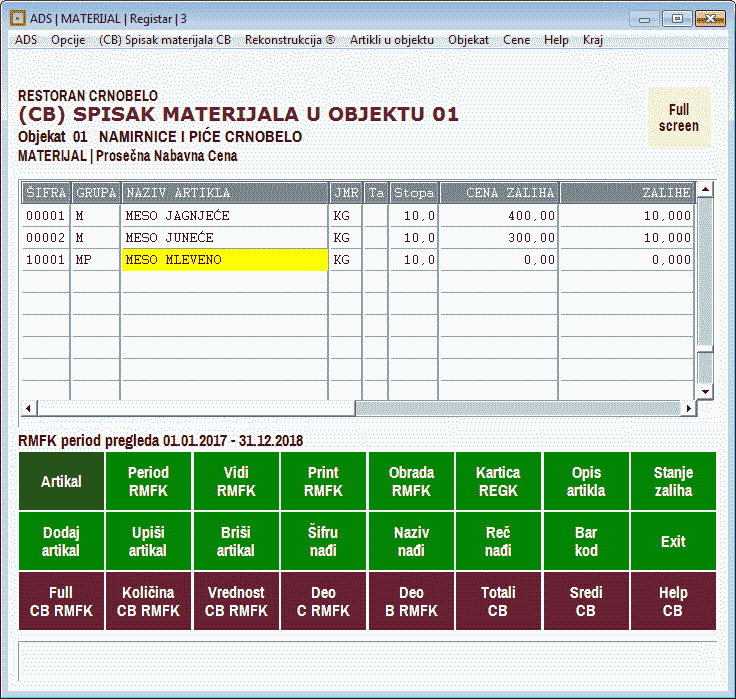736x699 pixels.
Task: Click the NAZIV ARTIKLA column header
Action: click(224, 192)
